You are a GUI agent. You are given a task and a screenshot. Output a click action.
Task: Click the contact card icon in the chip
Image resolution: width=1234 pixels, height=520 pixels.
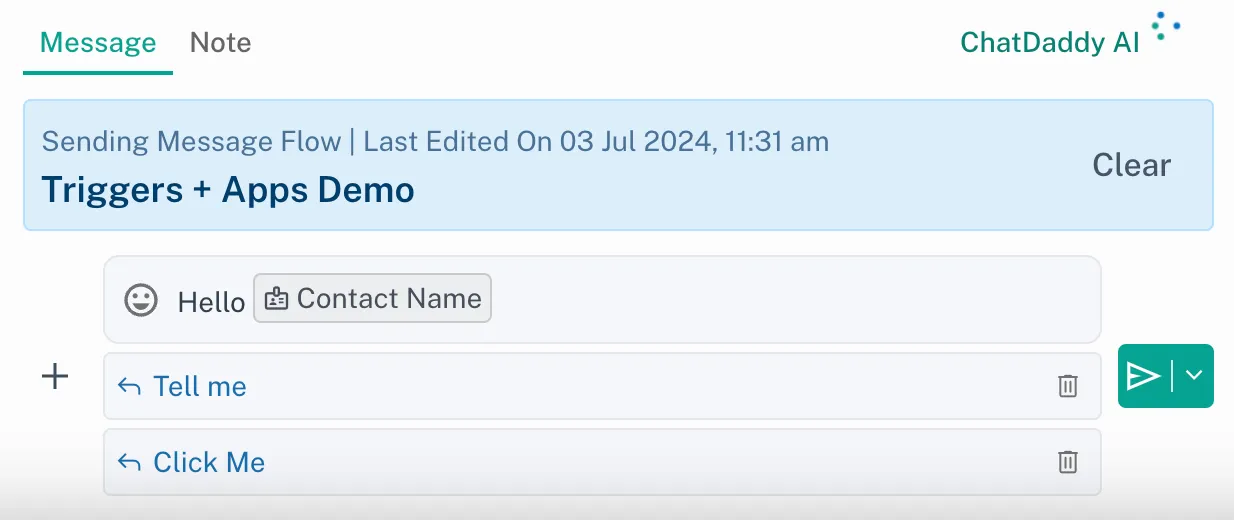coord(277,299)
